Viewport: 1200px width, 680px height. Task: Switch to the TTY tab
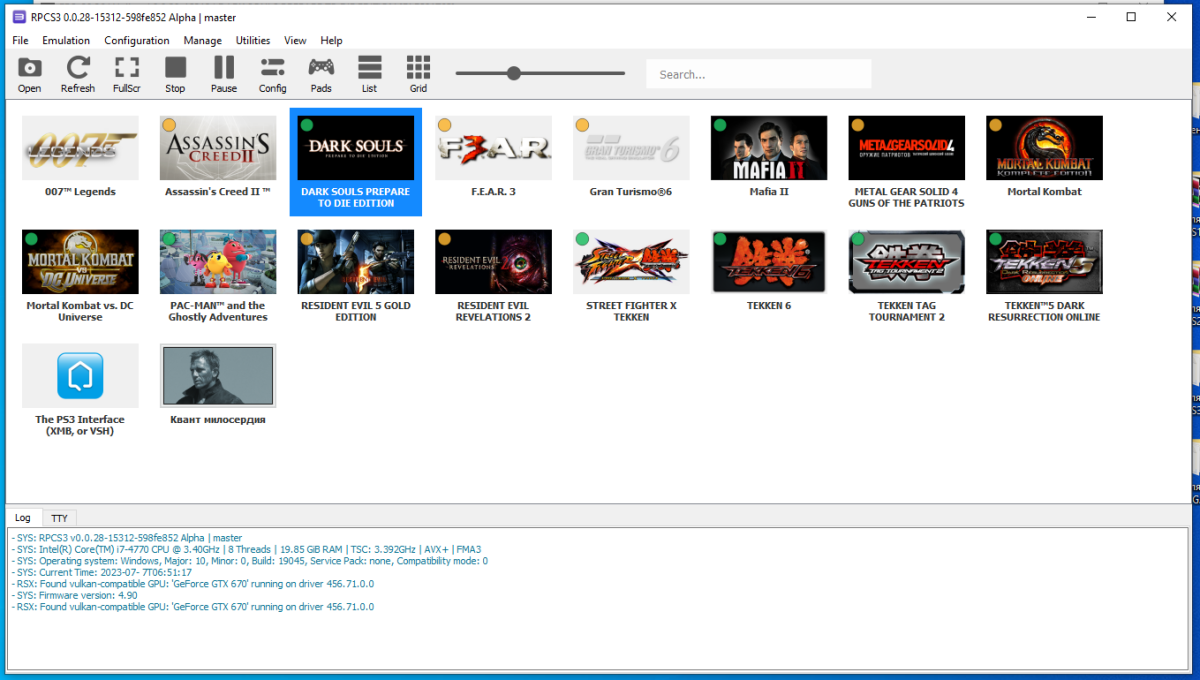coord(60,518)
